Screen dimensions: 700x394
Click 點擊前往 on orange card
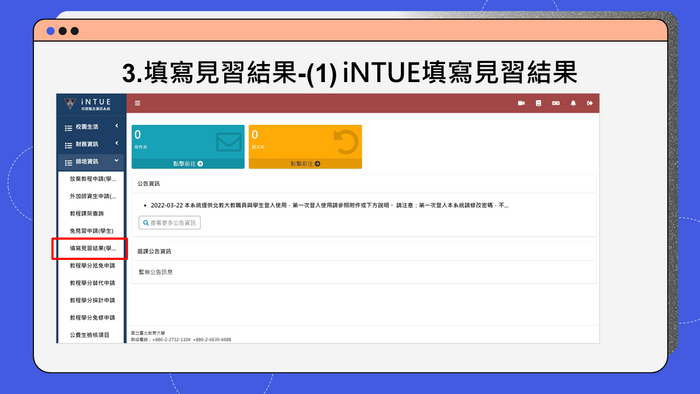[x=305, y=164]
